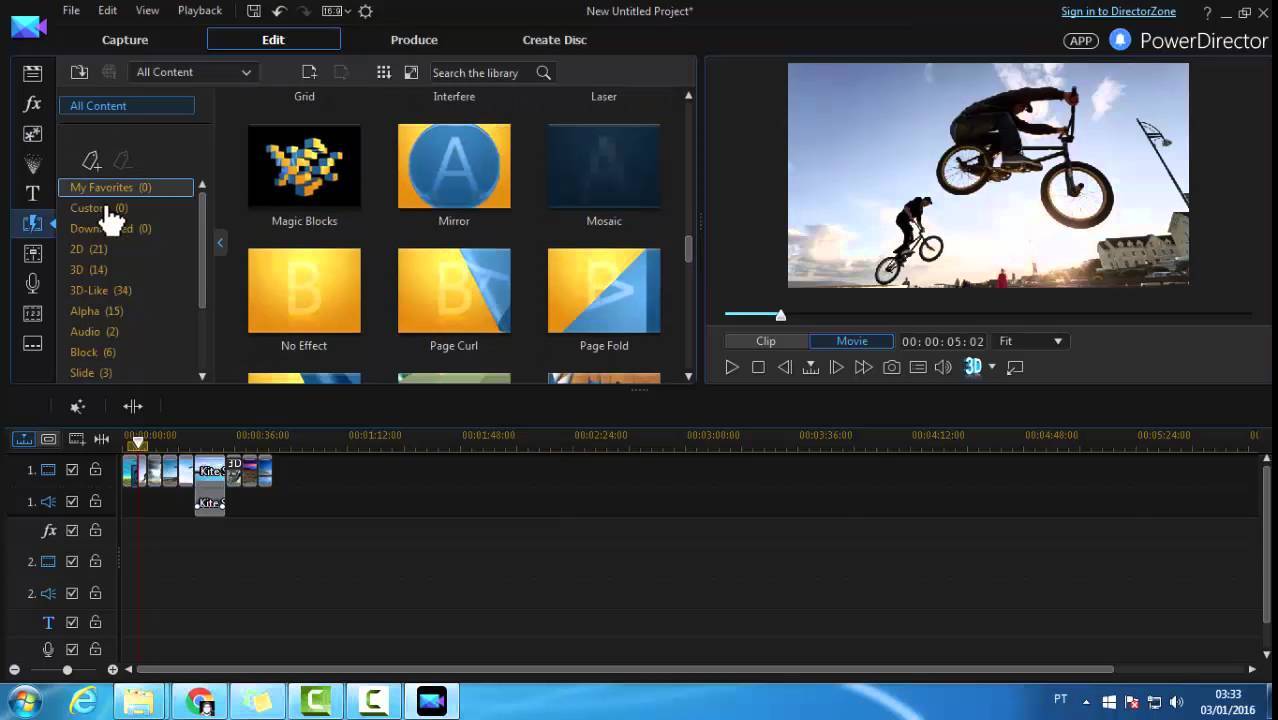Open the Effect Room fx icon

click(32, 104)
